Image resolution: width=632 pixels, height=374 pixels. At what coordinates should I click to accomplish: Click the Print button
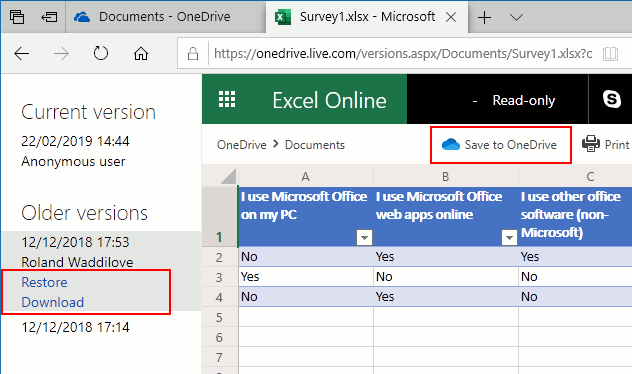pyautogui.click(x=606, y=144)
